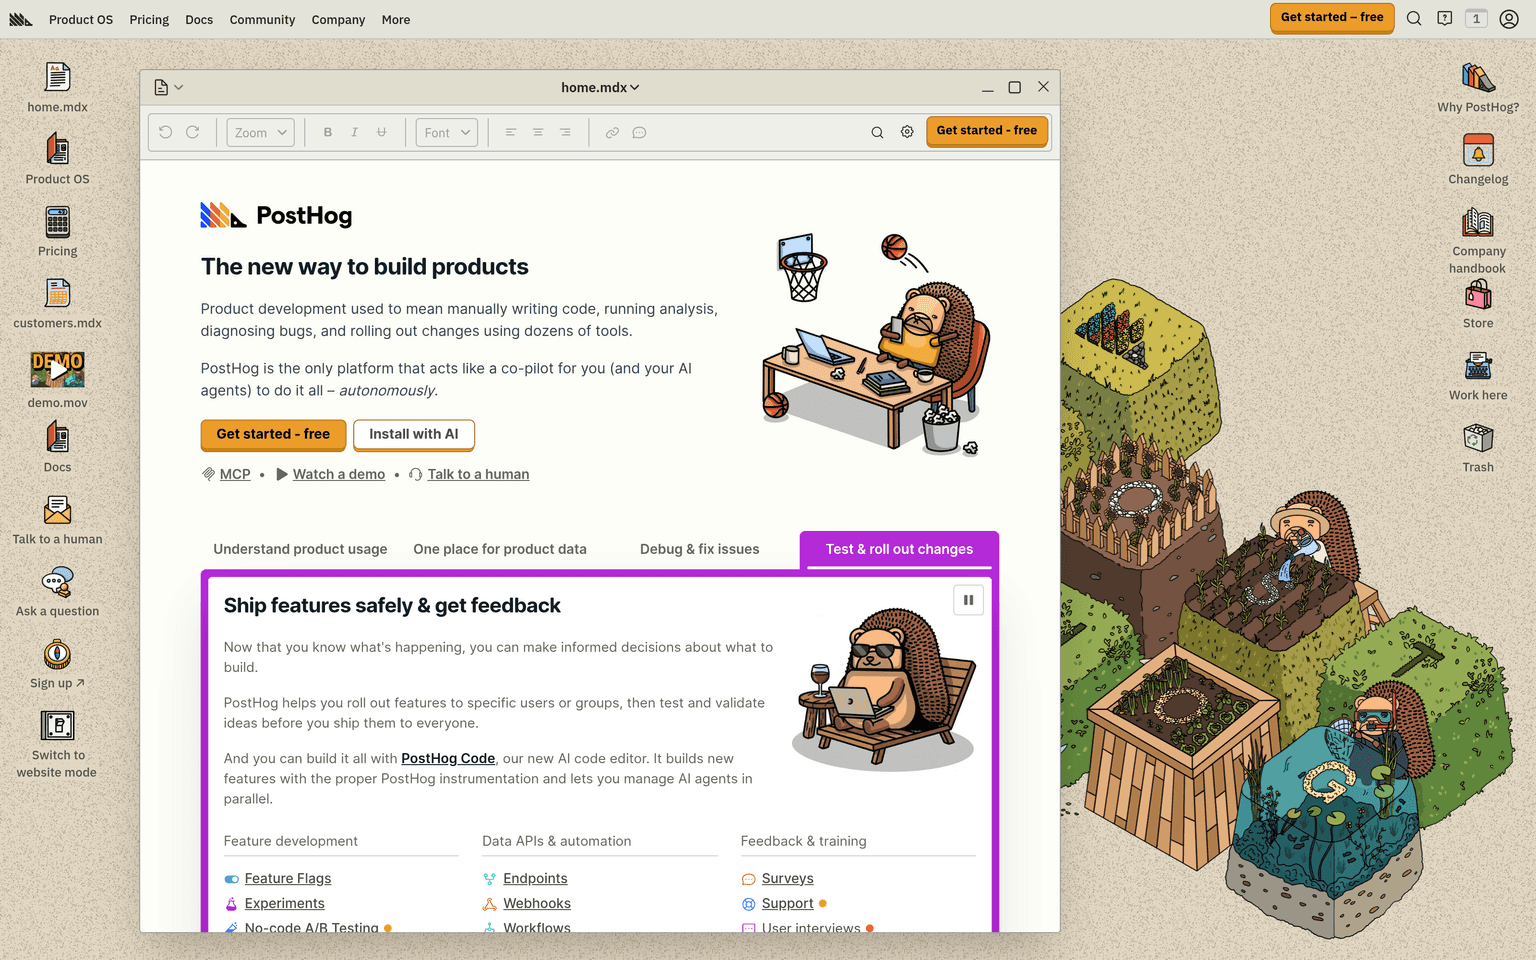Open the Surveys link

(x=788, y=878)
